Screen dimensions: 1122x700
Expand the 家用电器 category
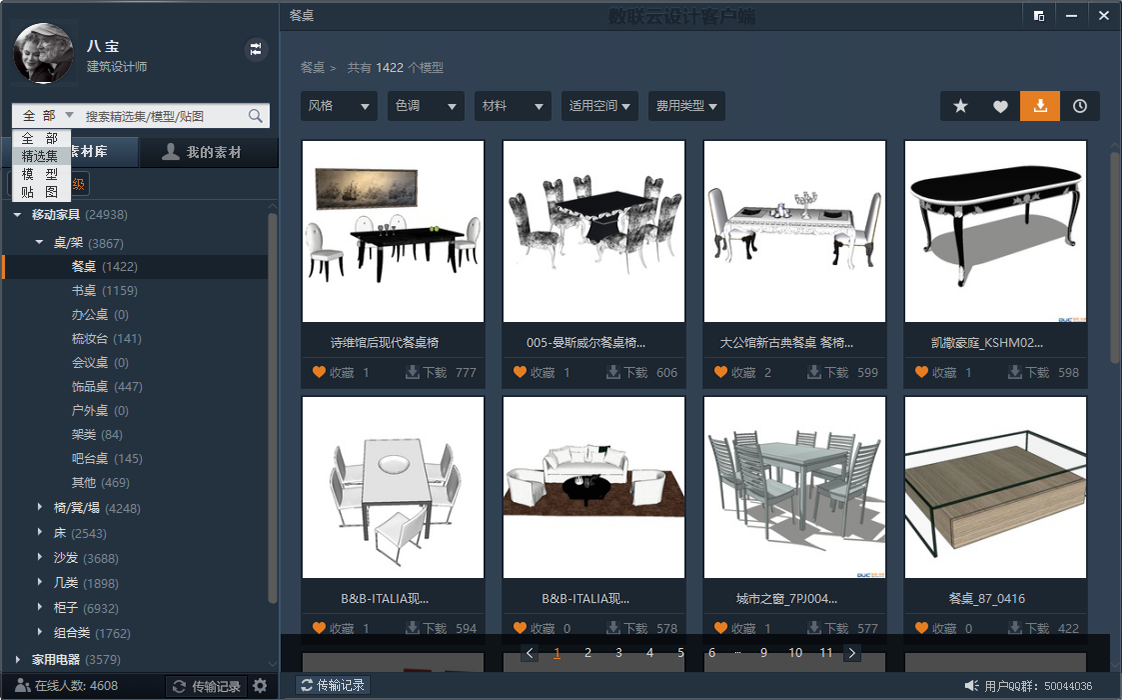pos(17,659)
